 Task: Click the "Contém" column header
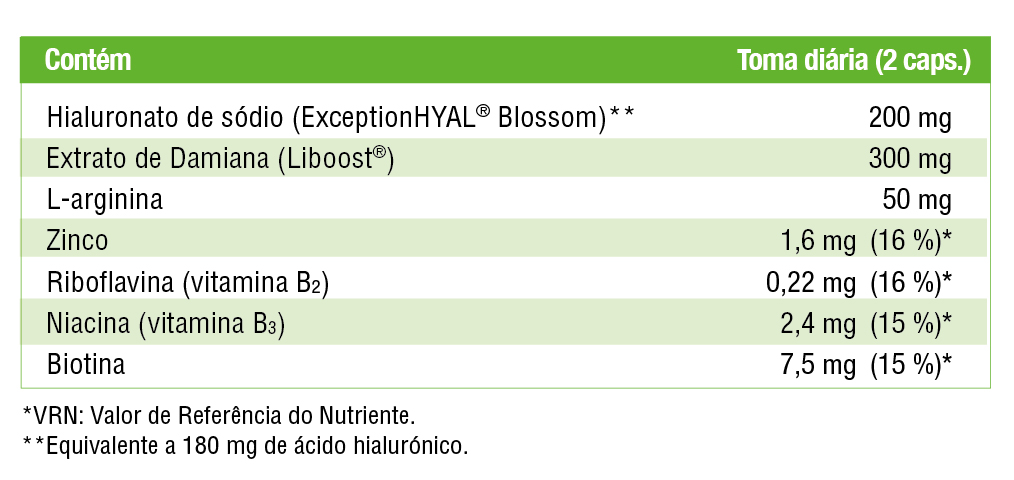pyautogui.click(x=88, y=61)
